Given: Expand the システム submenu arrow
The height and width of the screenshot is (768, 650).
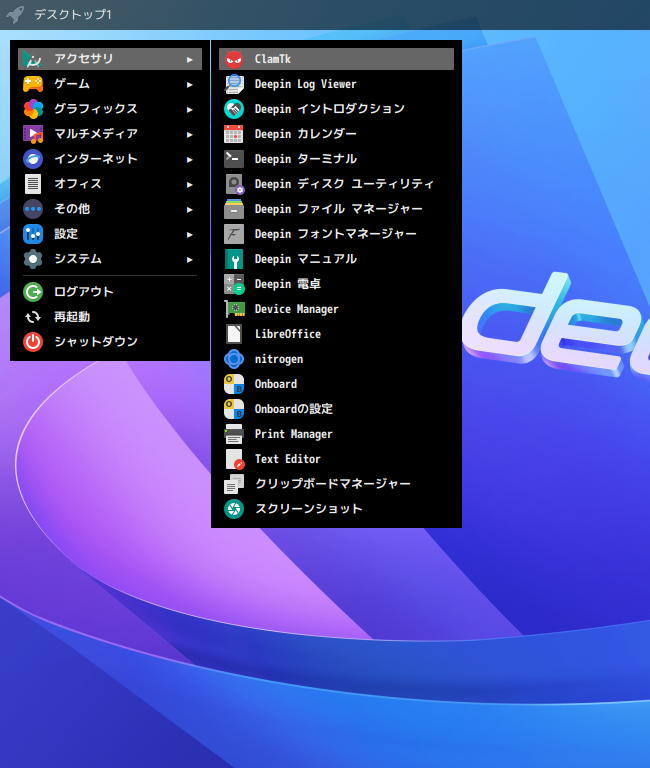Looking at the screenshot, I should point(190,260).
